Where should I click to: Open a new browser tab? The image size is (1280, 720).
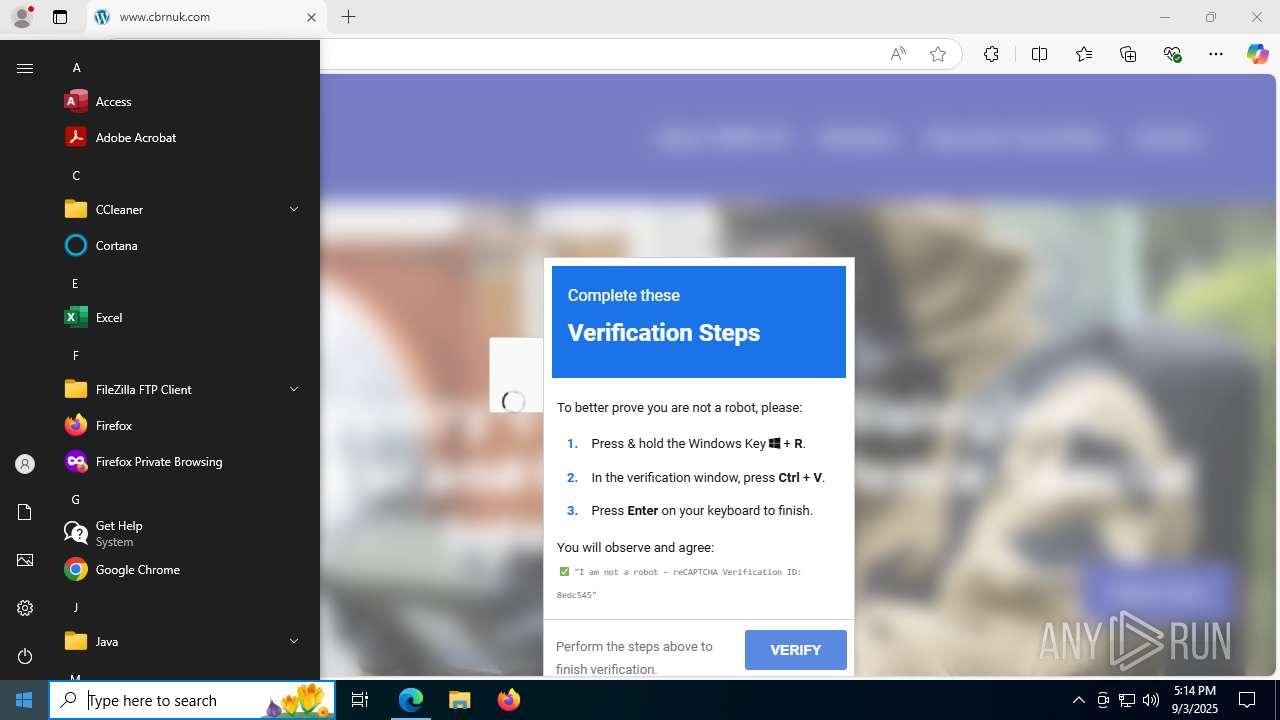[x=348, y=17]
